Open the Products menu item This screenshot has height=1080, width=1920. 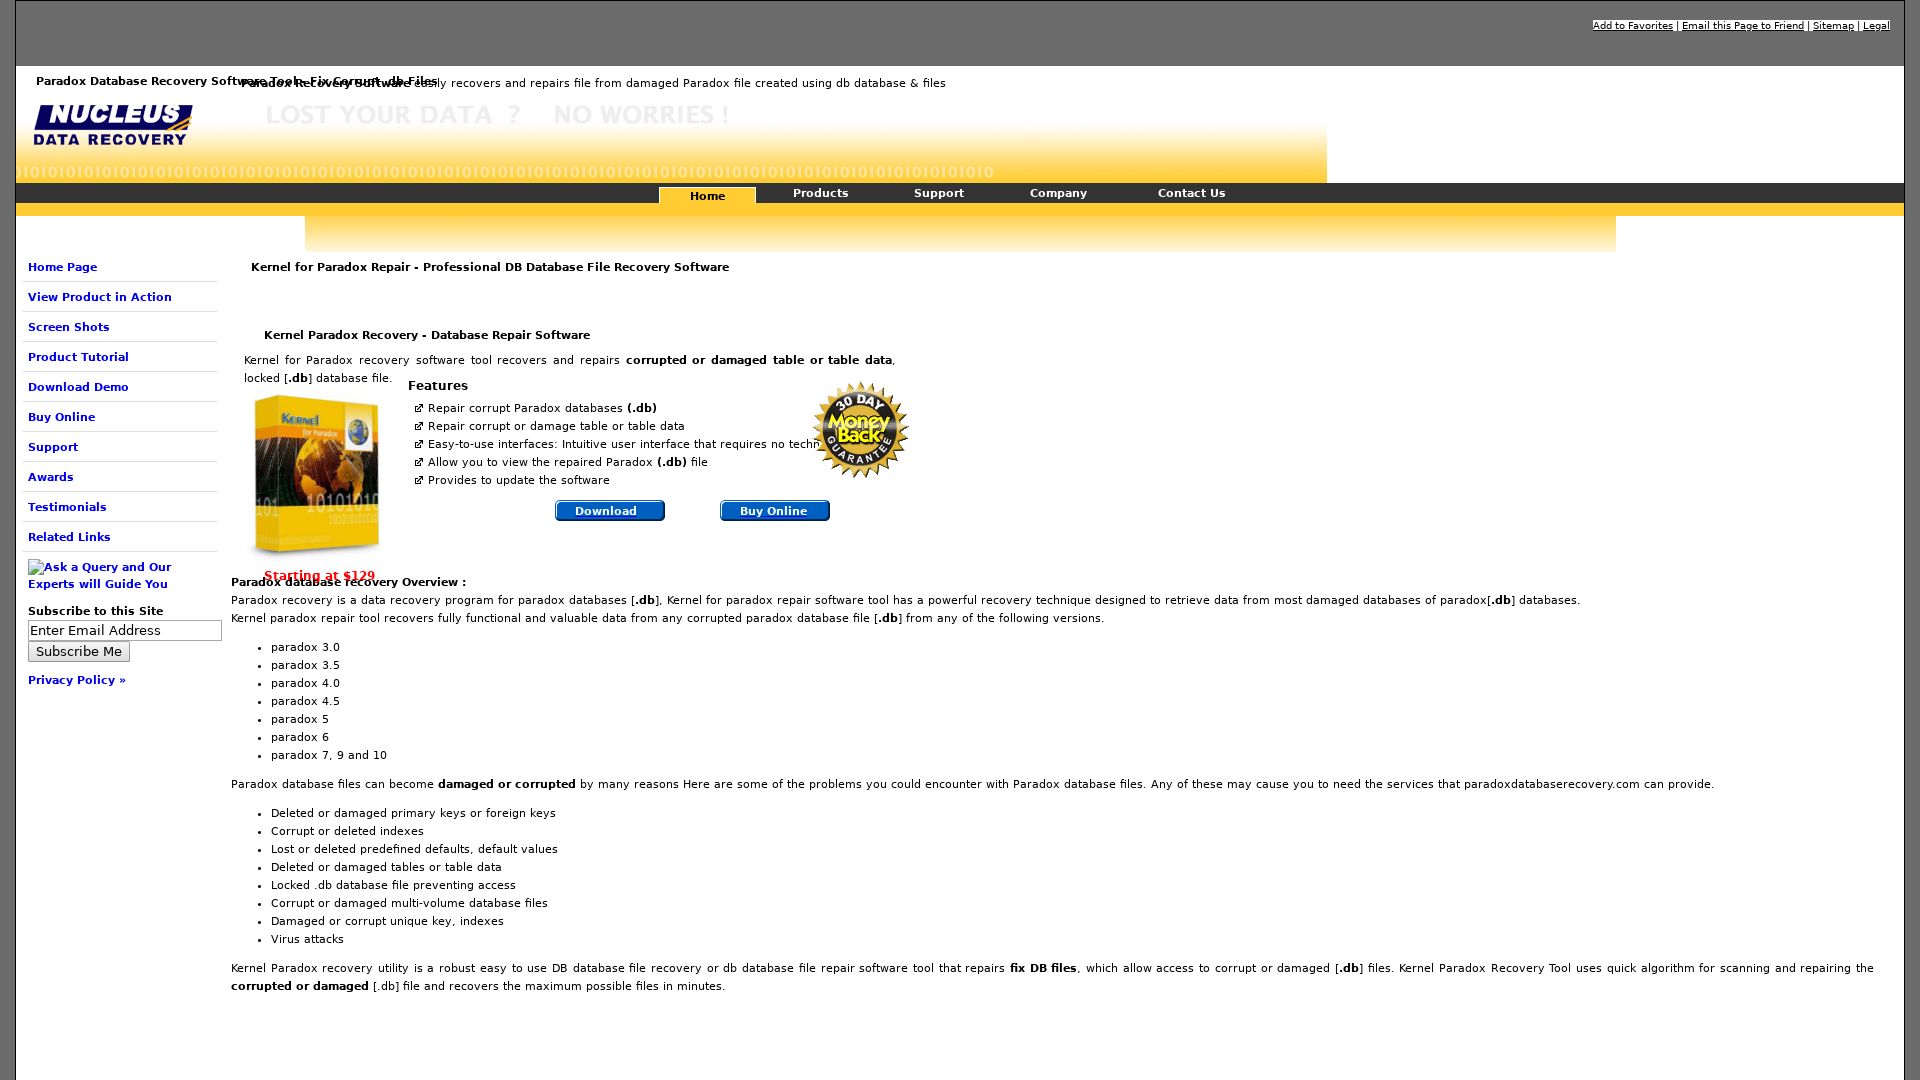820,193
